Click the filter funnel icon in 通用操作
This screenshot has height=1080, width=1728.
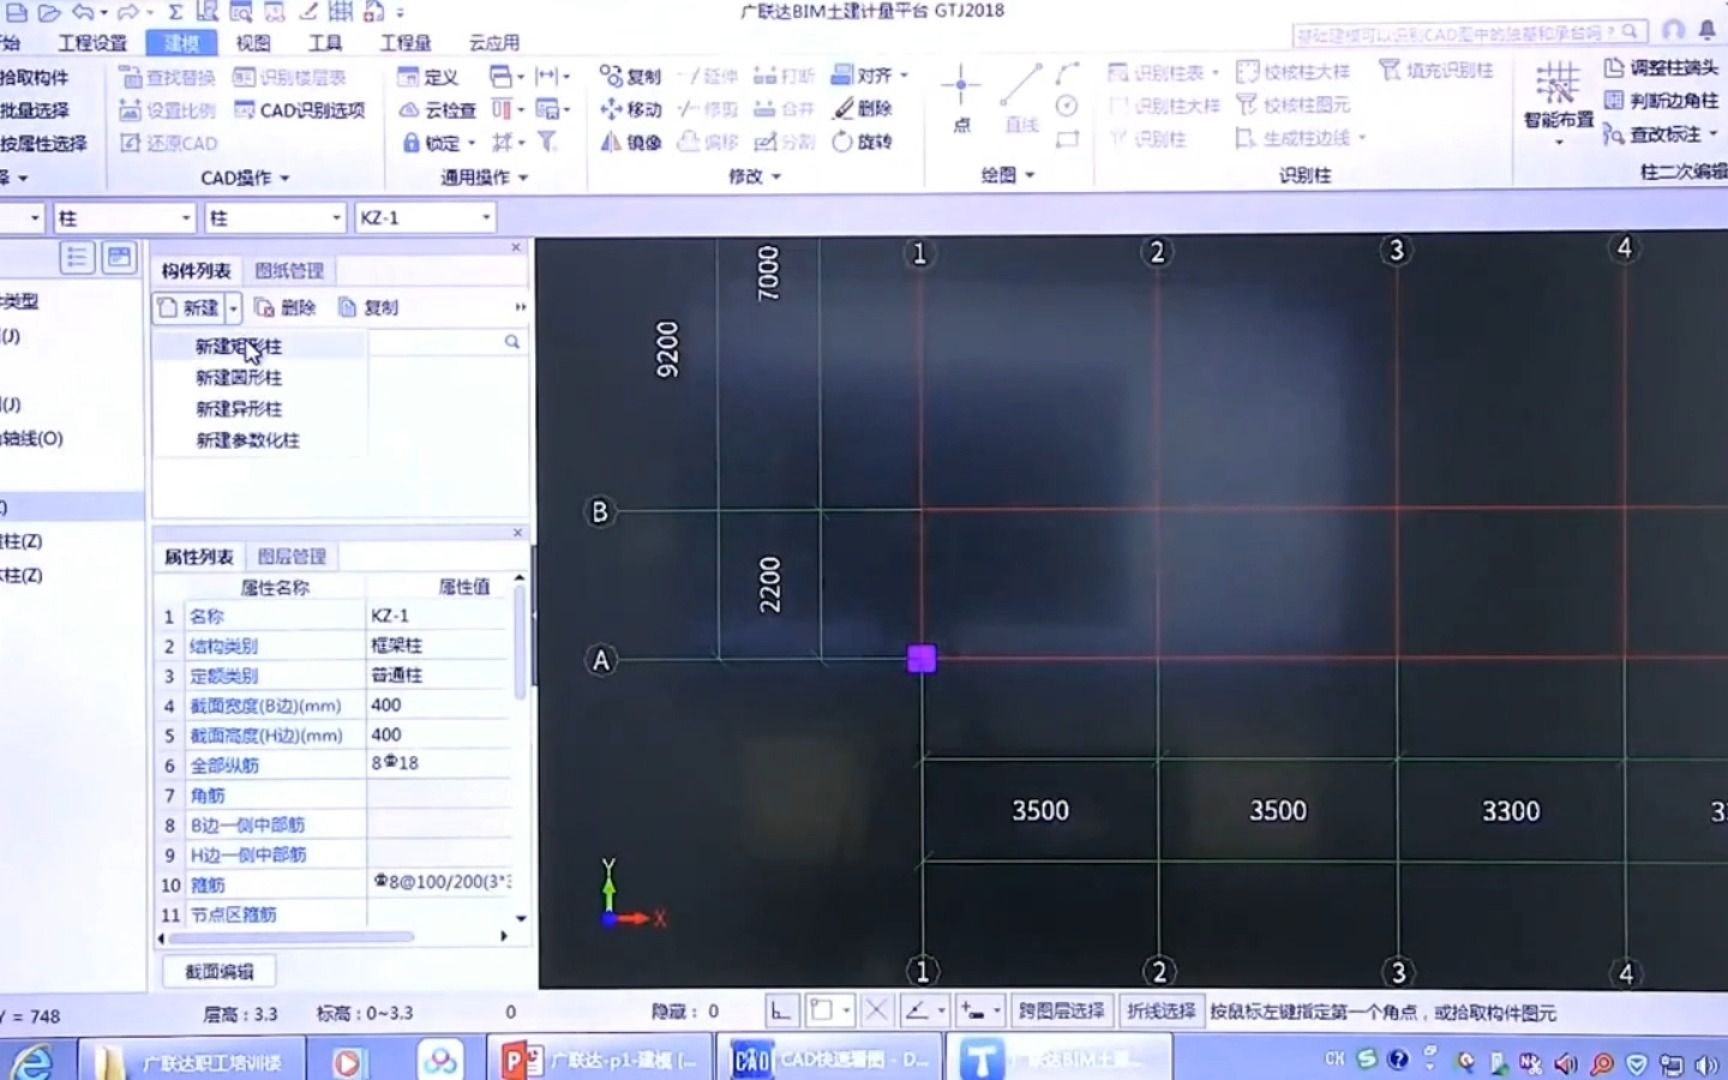click(x=547, y=142)
